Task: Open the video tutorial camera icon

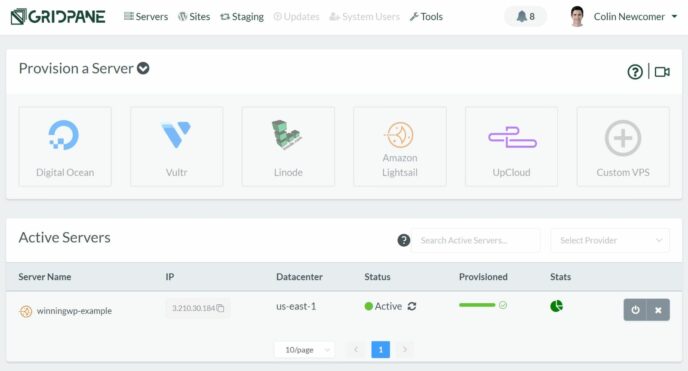Action: (662, 72)
